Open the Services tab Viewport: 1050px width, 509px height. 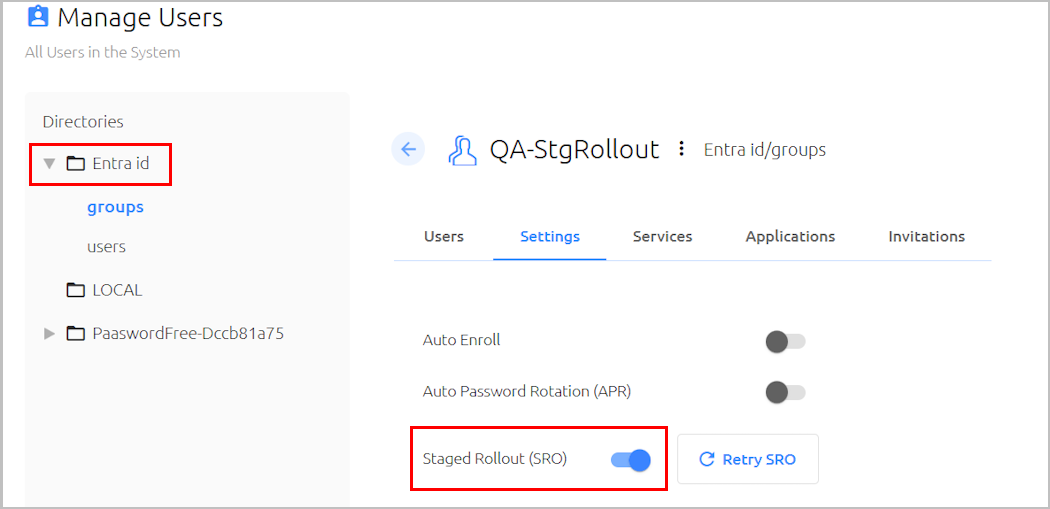(662, 236)
